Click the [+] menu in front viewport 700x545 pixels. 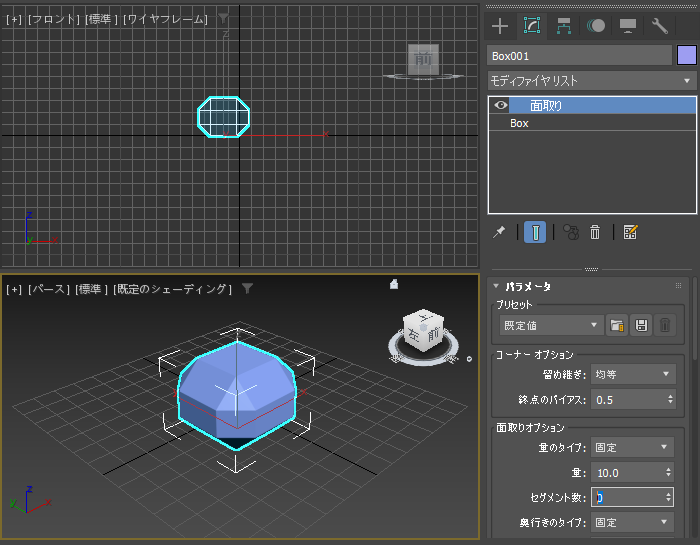click(14, 19)
